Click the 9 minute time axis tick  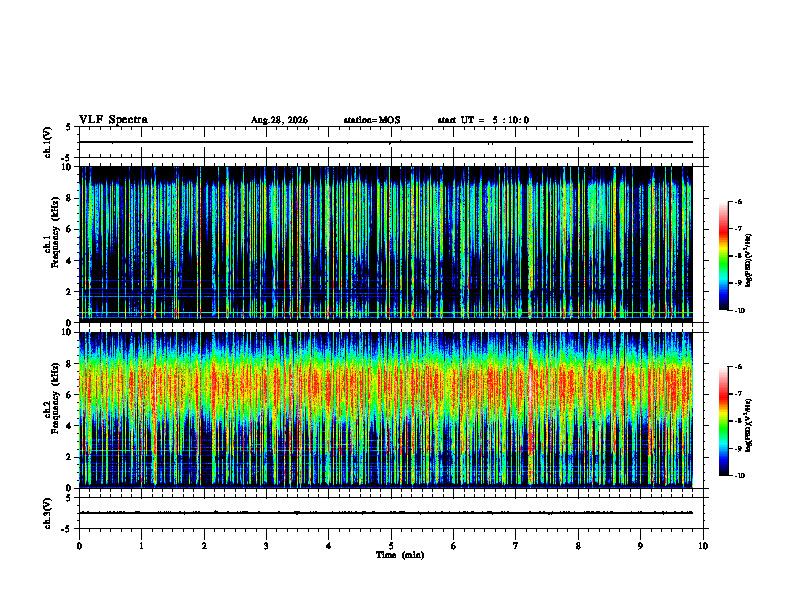[x=640, y=546]
